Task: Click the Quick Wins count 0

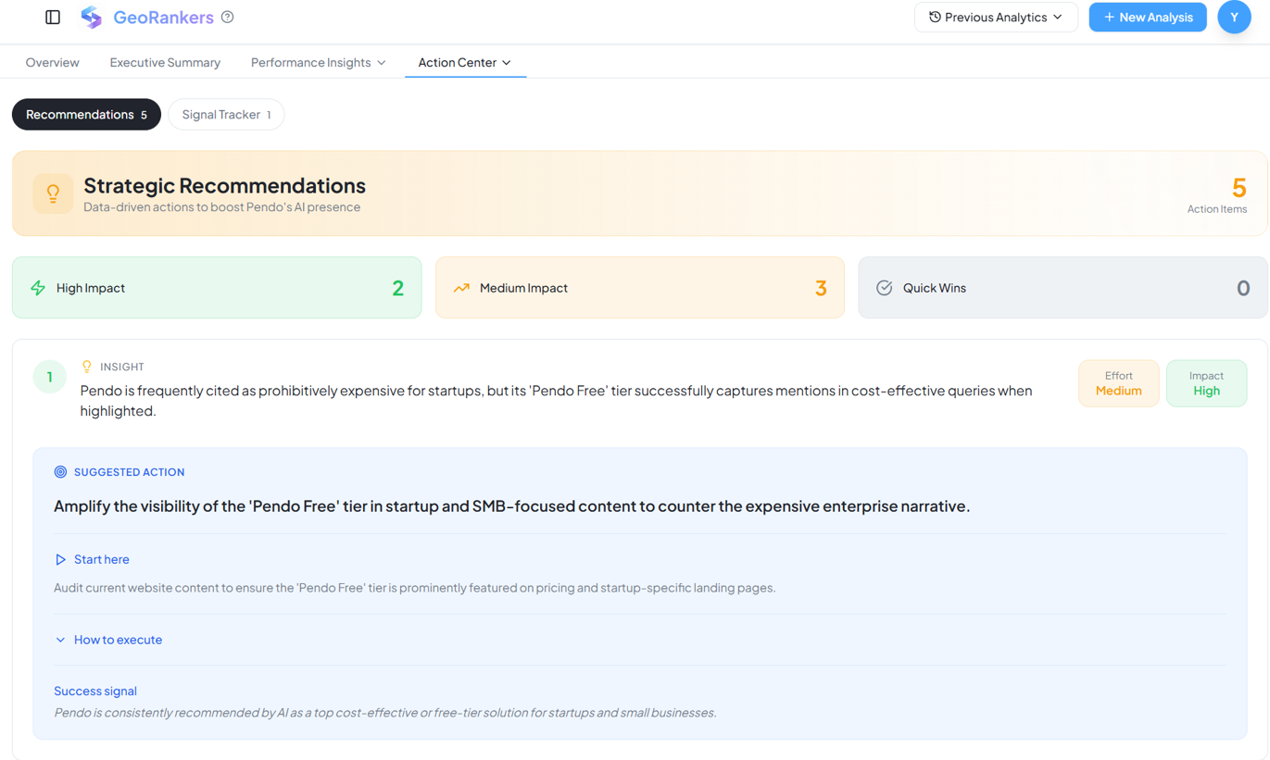Action: [1243, 288]
